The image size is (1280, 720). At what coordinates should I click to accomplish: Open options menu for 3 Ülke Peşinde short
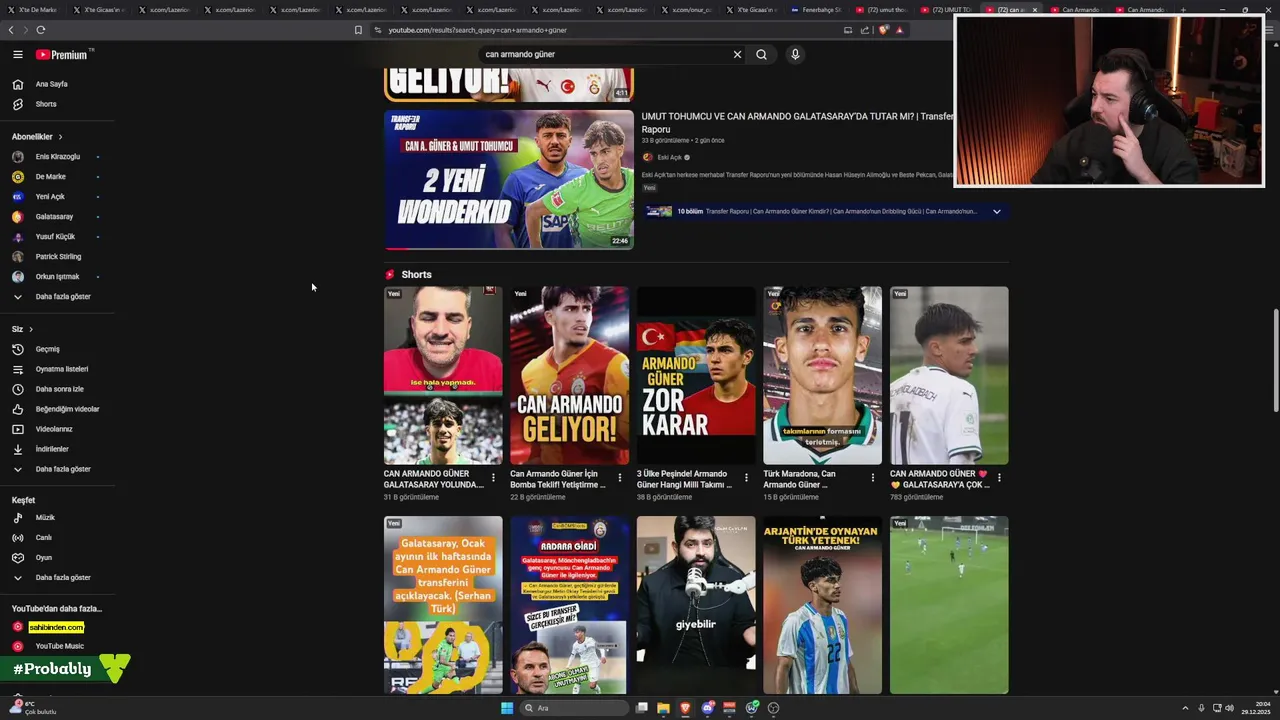pyautogui.click(x=746, y=478)
